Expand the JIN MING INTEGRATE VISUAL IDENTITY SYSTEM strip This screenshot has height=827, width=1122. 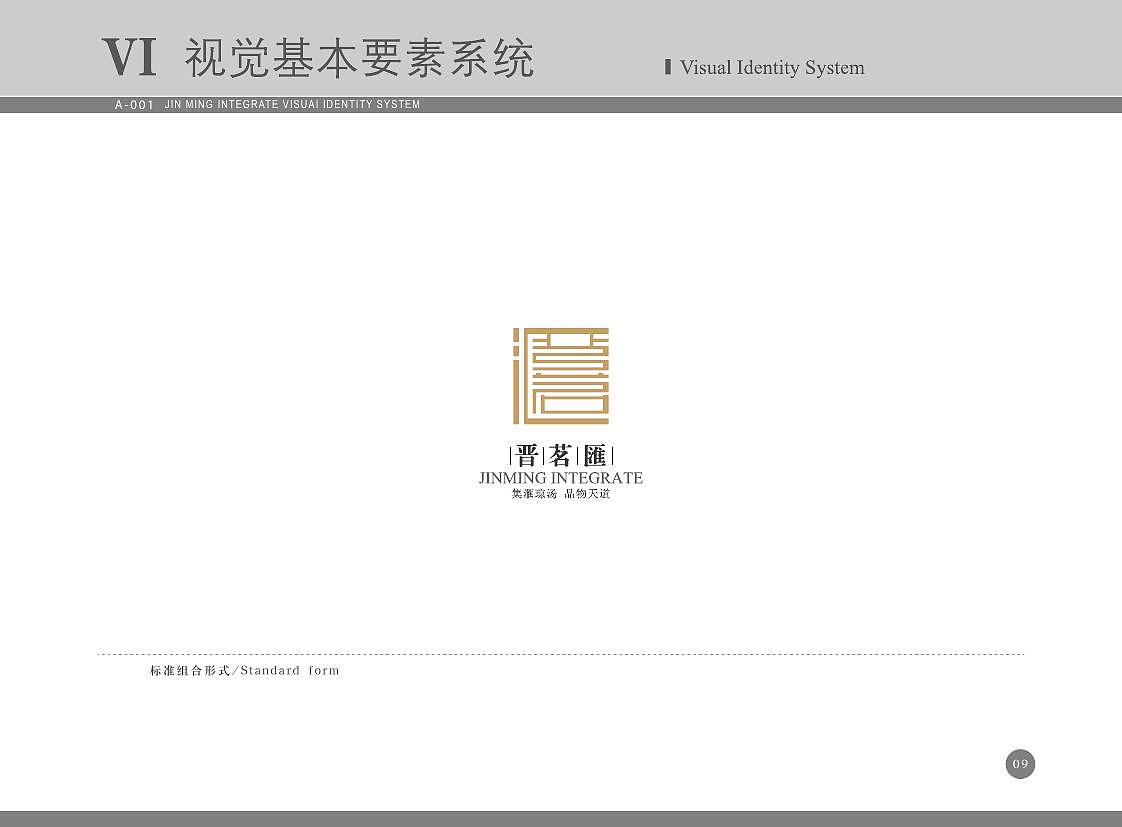click(291, 104)
